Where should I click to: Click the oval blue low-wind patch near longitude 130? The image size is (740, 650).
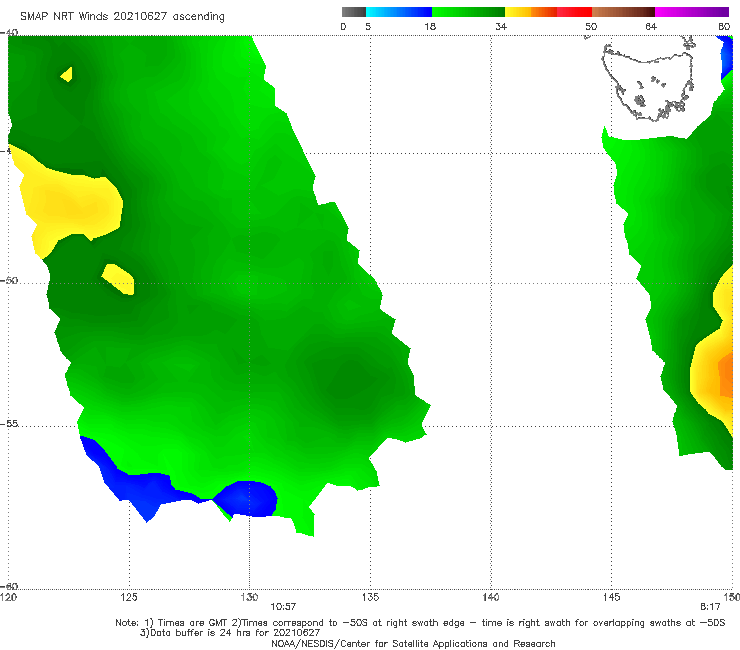[245, 498]
